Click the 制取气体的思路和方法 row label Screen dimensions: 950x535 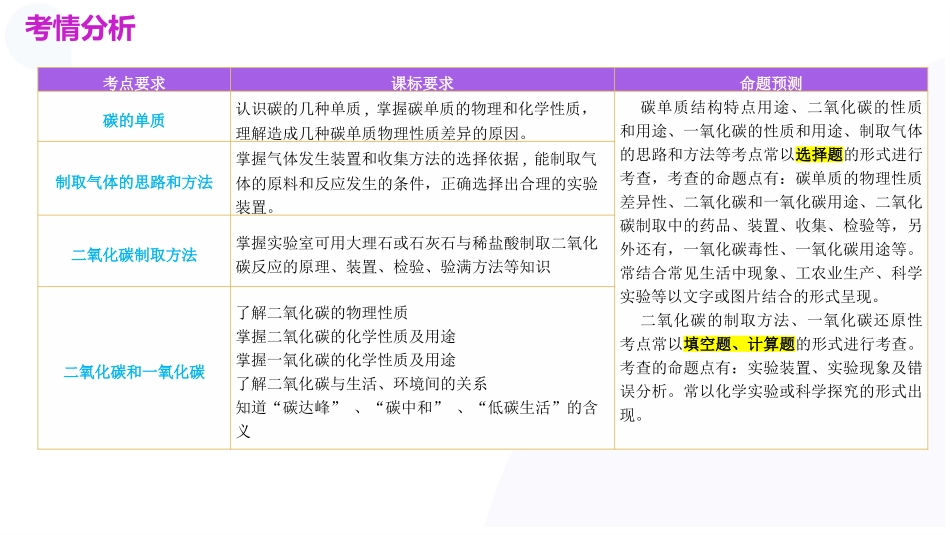(134, 182)
